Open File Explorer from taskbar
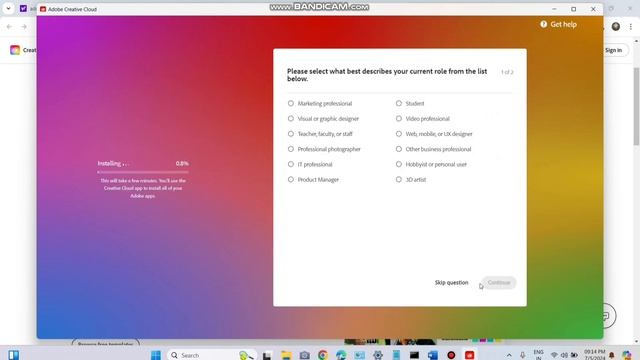Screen dimensions: 640x360 [286, 355]
